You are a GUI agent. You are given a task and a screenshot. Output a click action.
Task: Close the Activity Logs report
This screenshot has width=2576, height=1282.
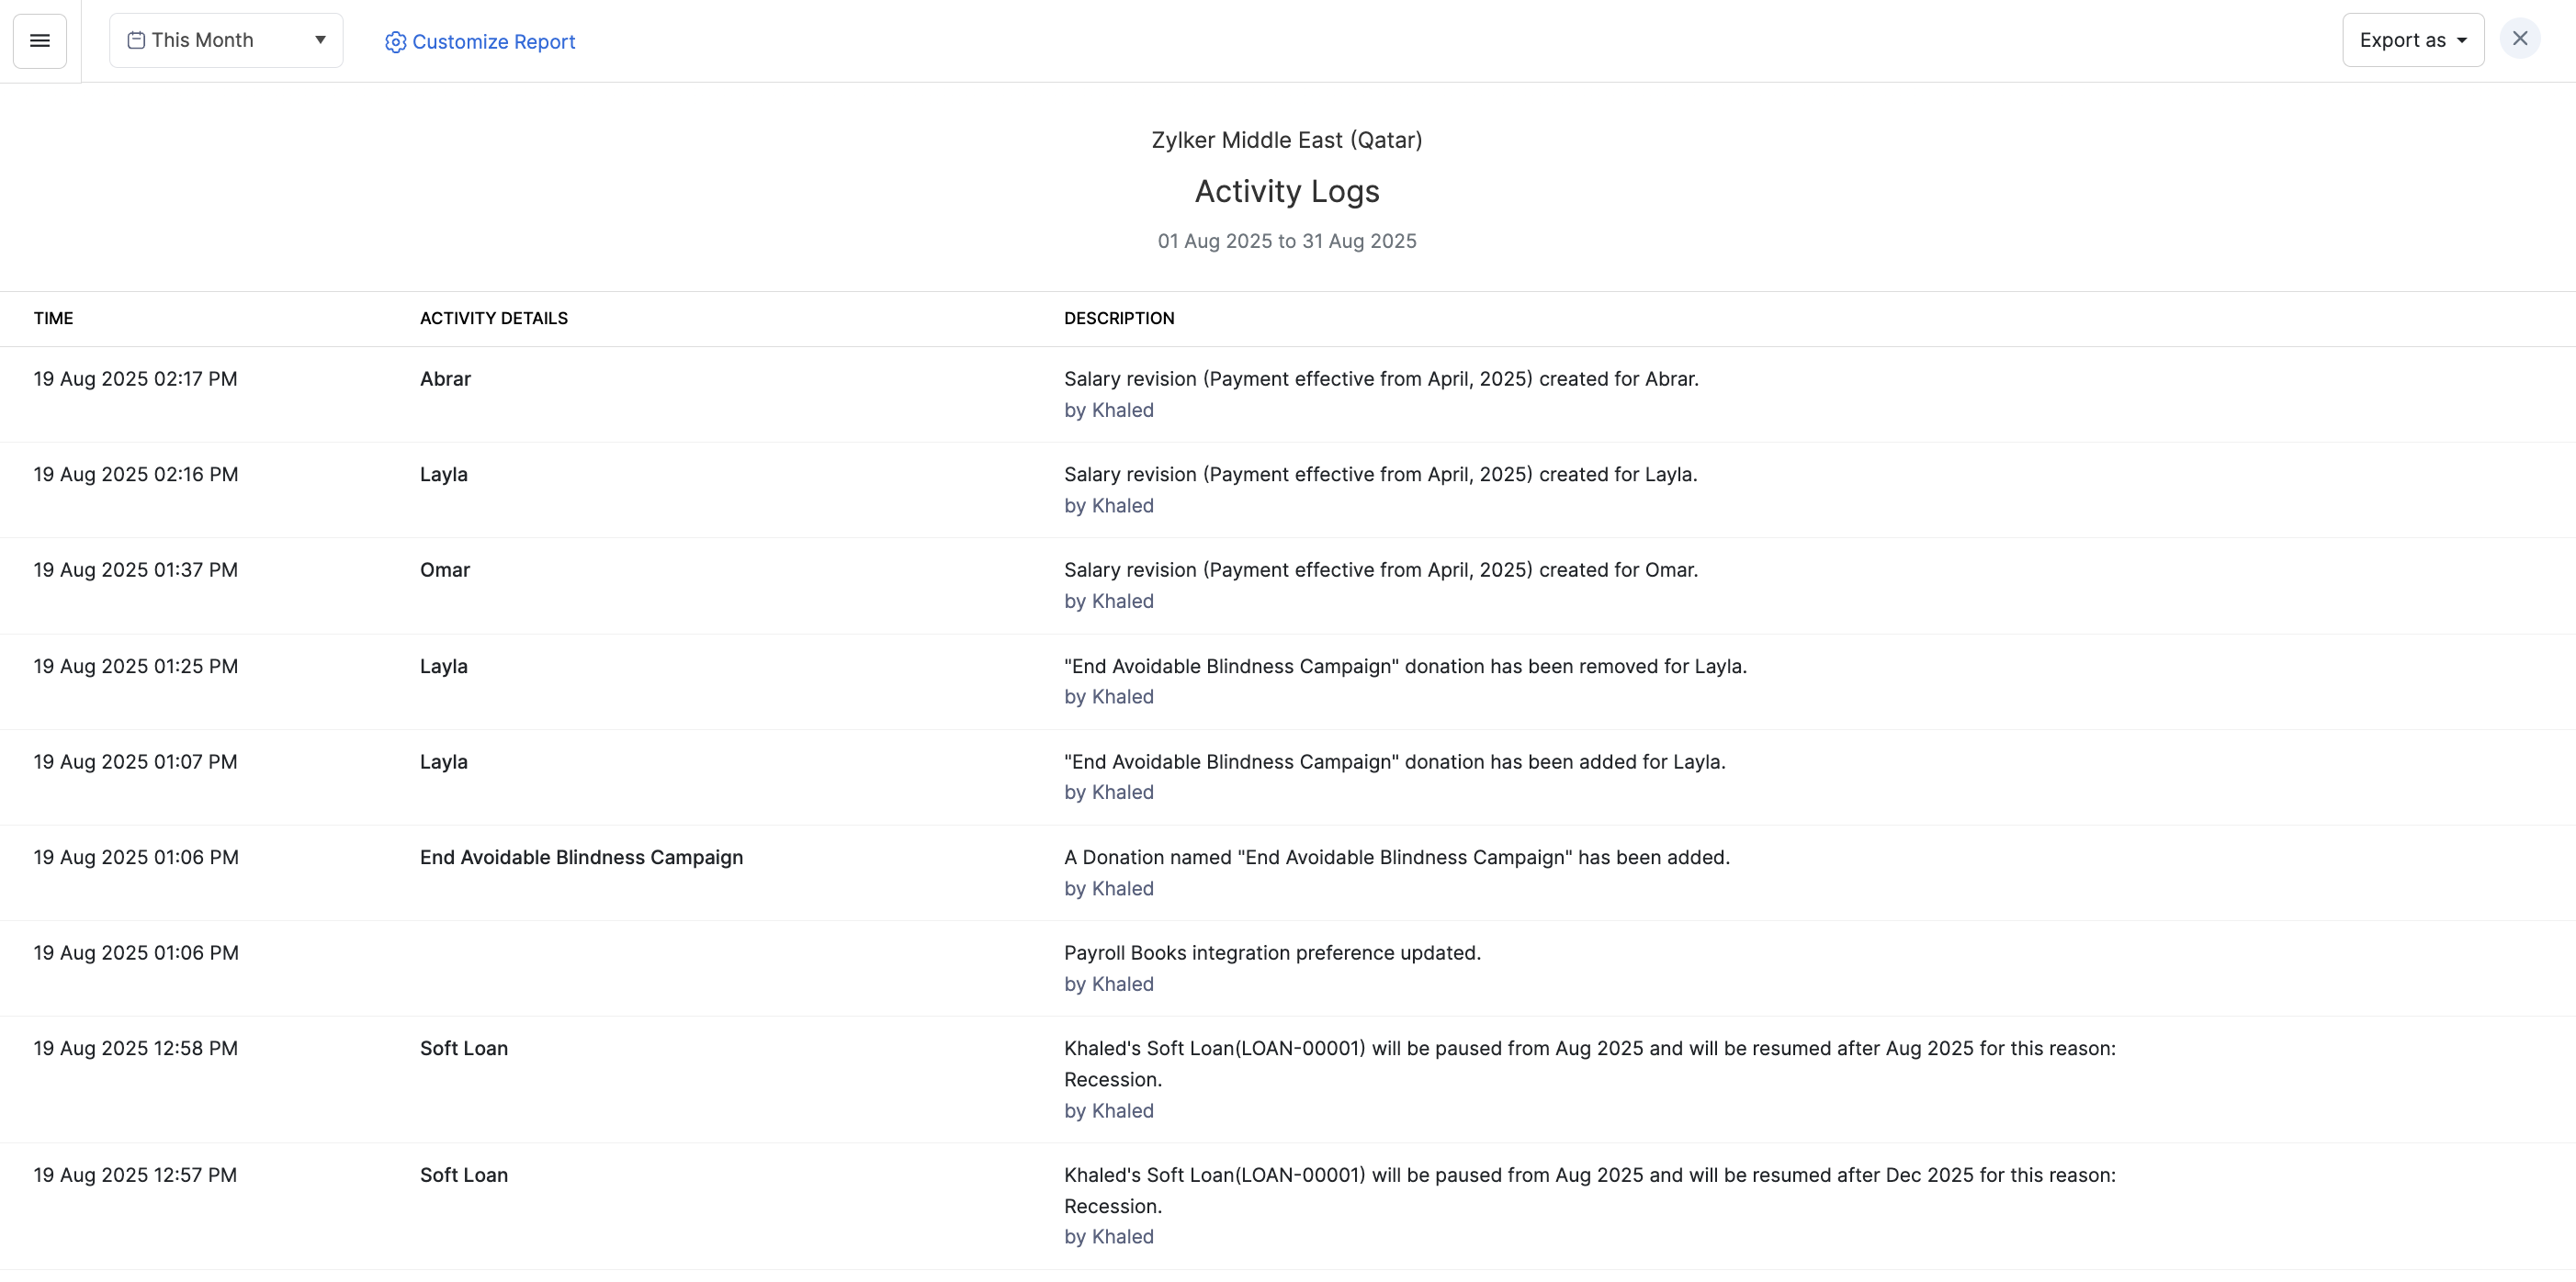[2519, 39]
